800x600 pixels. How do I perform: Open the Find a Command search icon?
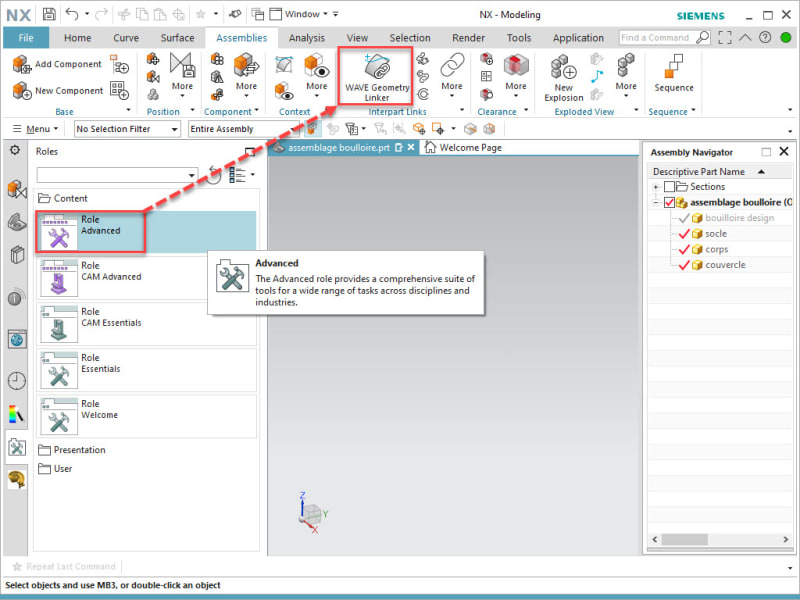pyautogui.click(x=703, y=37)
